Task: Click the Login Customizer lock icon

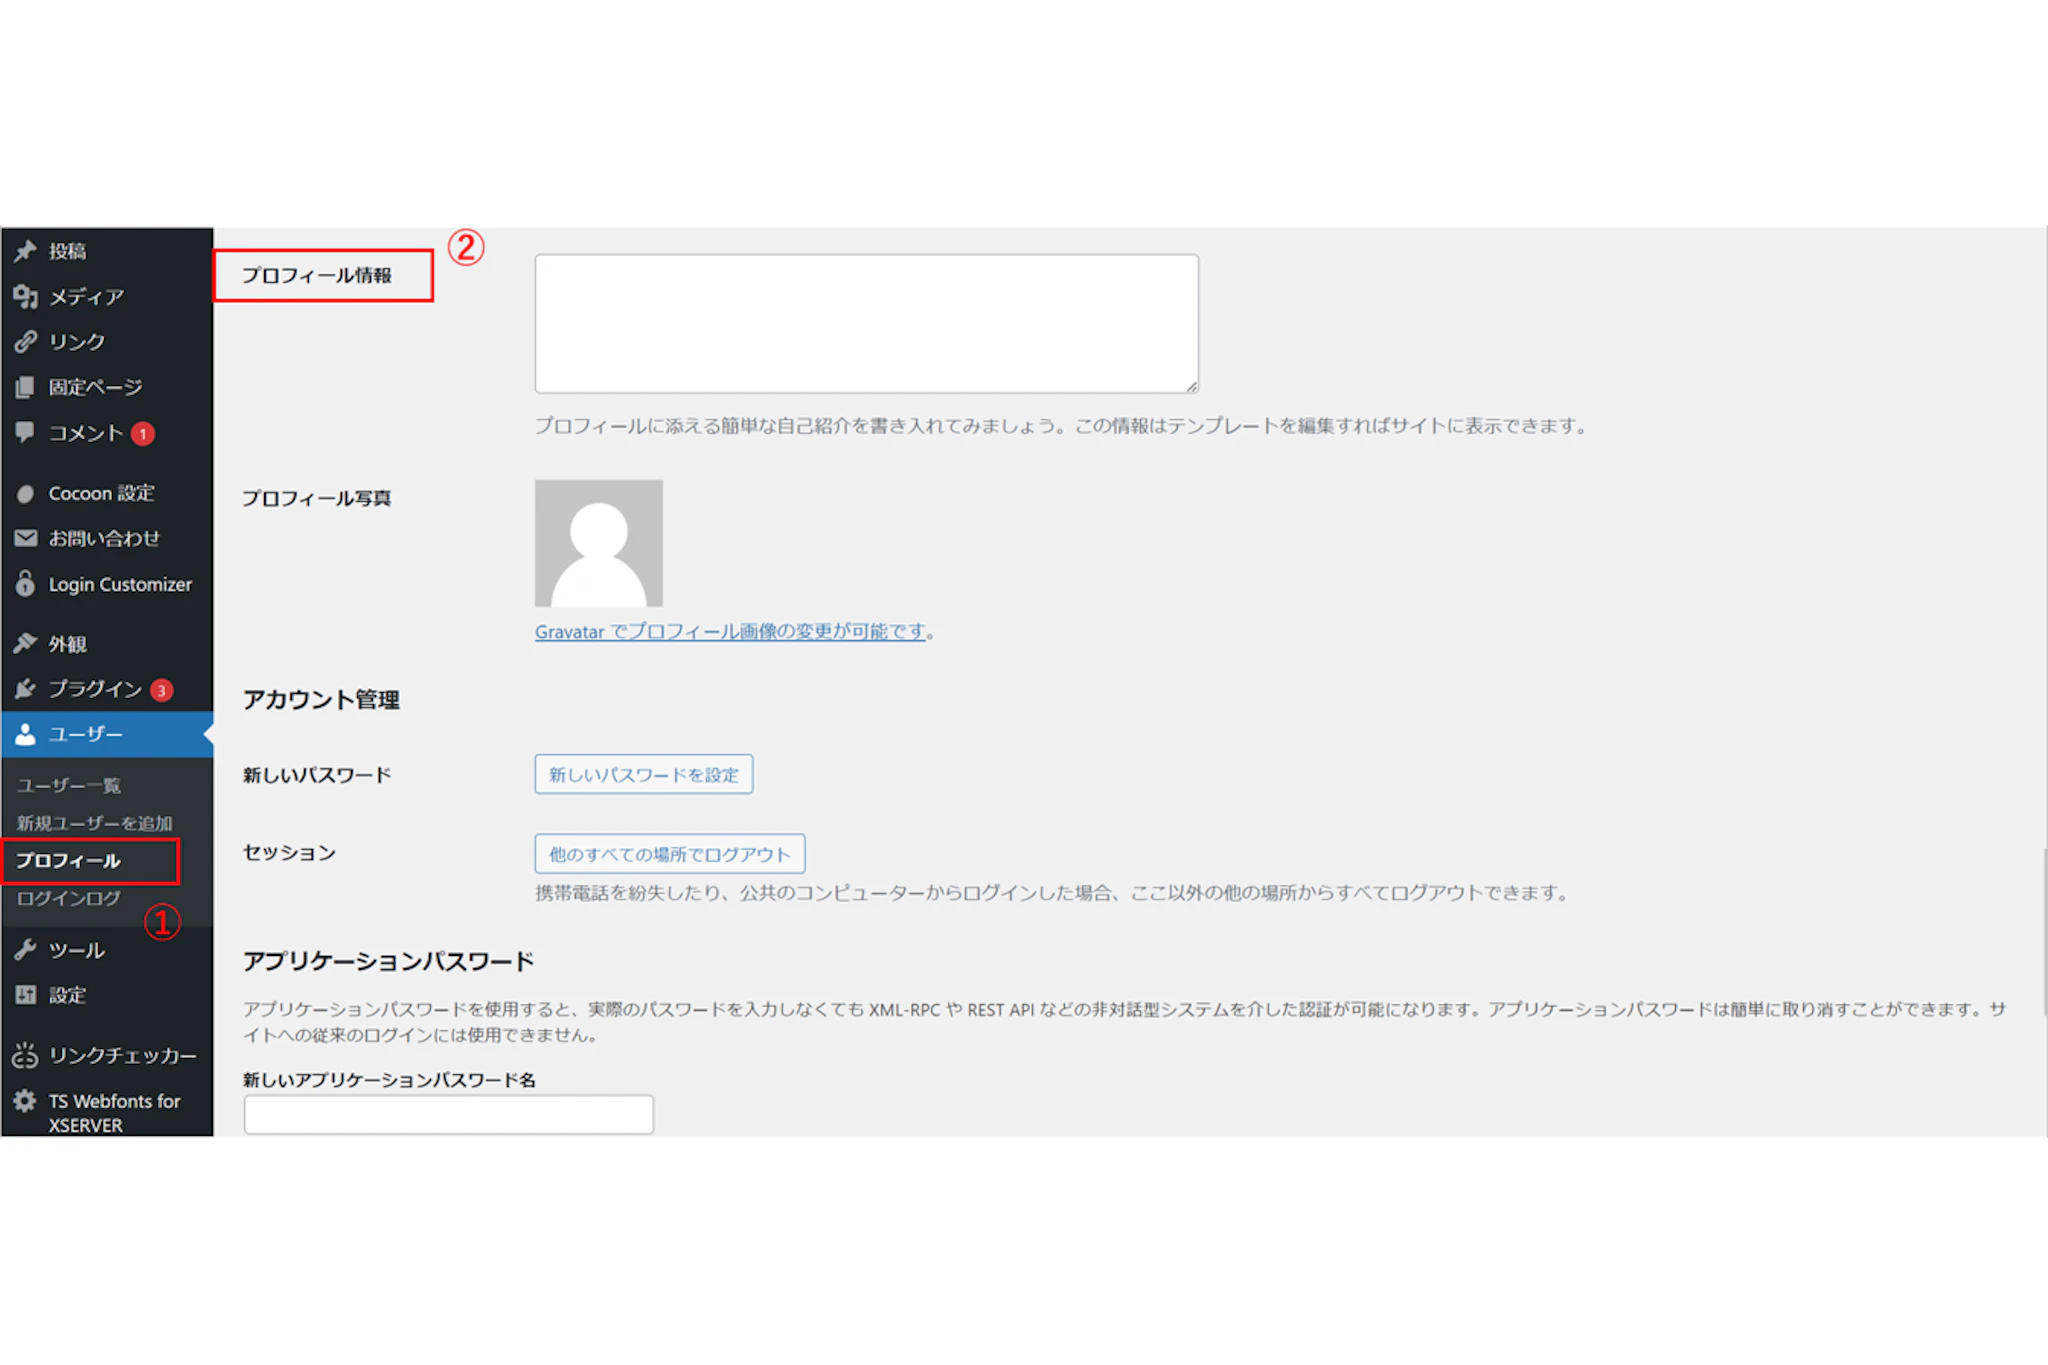Action: 25,584
